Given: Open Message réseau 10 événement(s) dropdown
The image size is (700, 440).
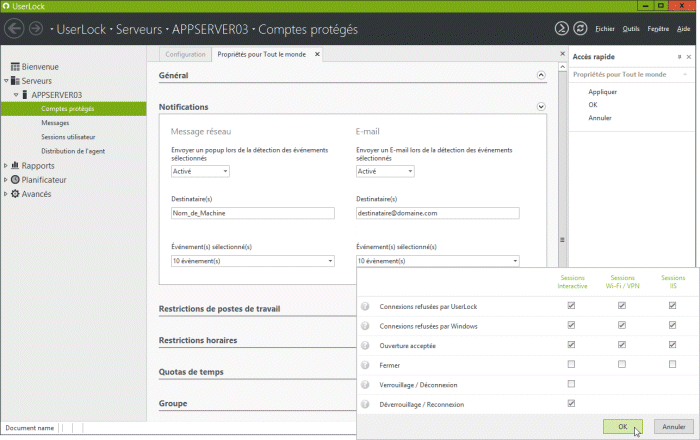Looking at the screenshot, I should click(253, 261).
